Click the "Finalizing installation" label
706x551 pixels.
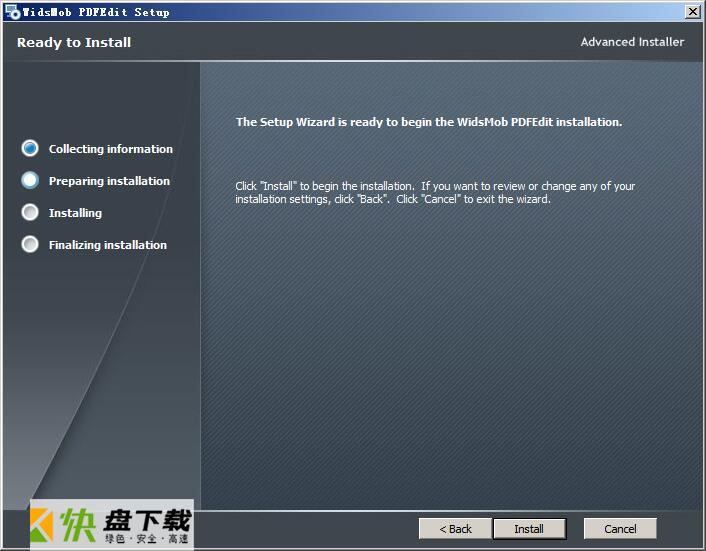pyautogui.click(x=108, y=245)
